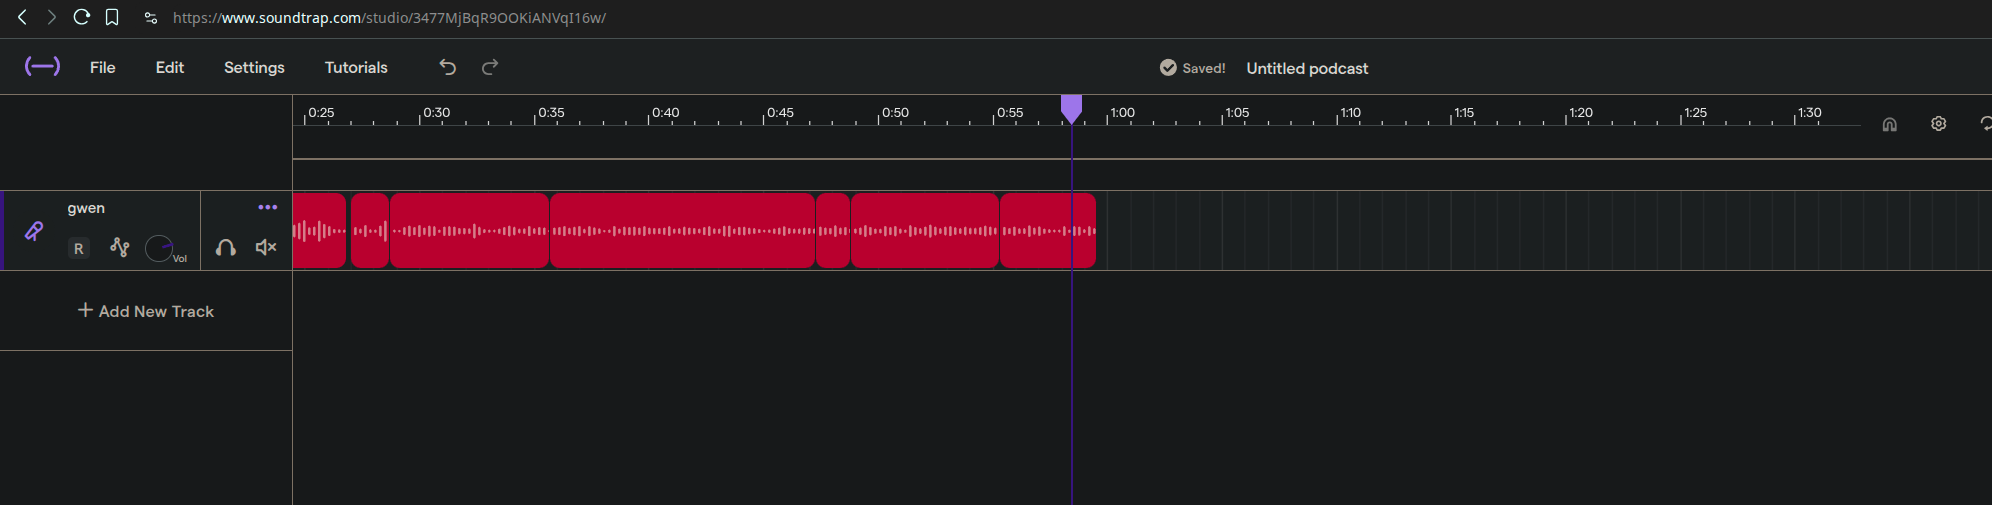Adjust the gwen track Vol knob
This screenshot has height=505, width=1992.
coord(159,248)
